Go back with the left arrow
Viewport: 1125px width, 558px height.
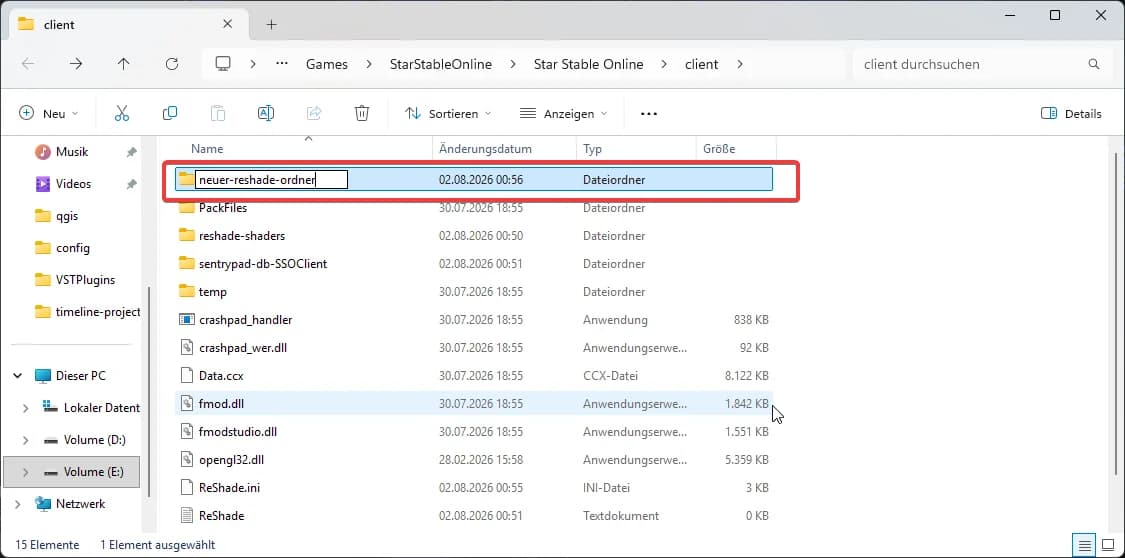pyautogui.click(x=28, y=64)
